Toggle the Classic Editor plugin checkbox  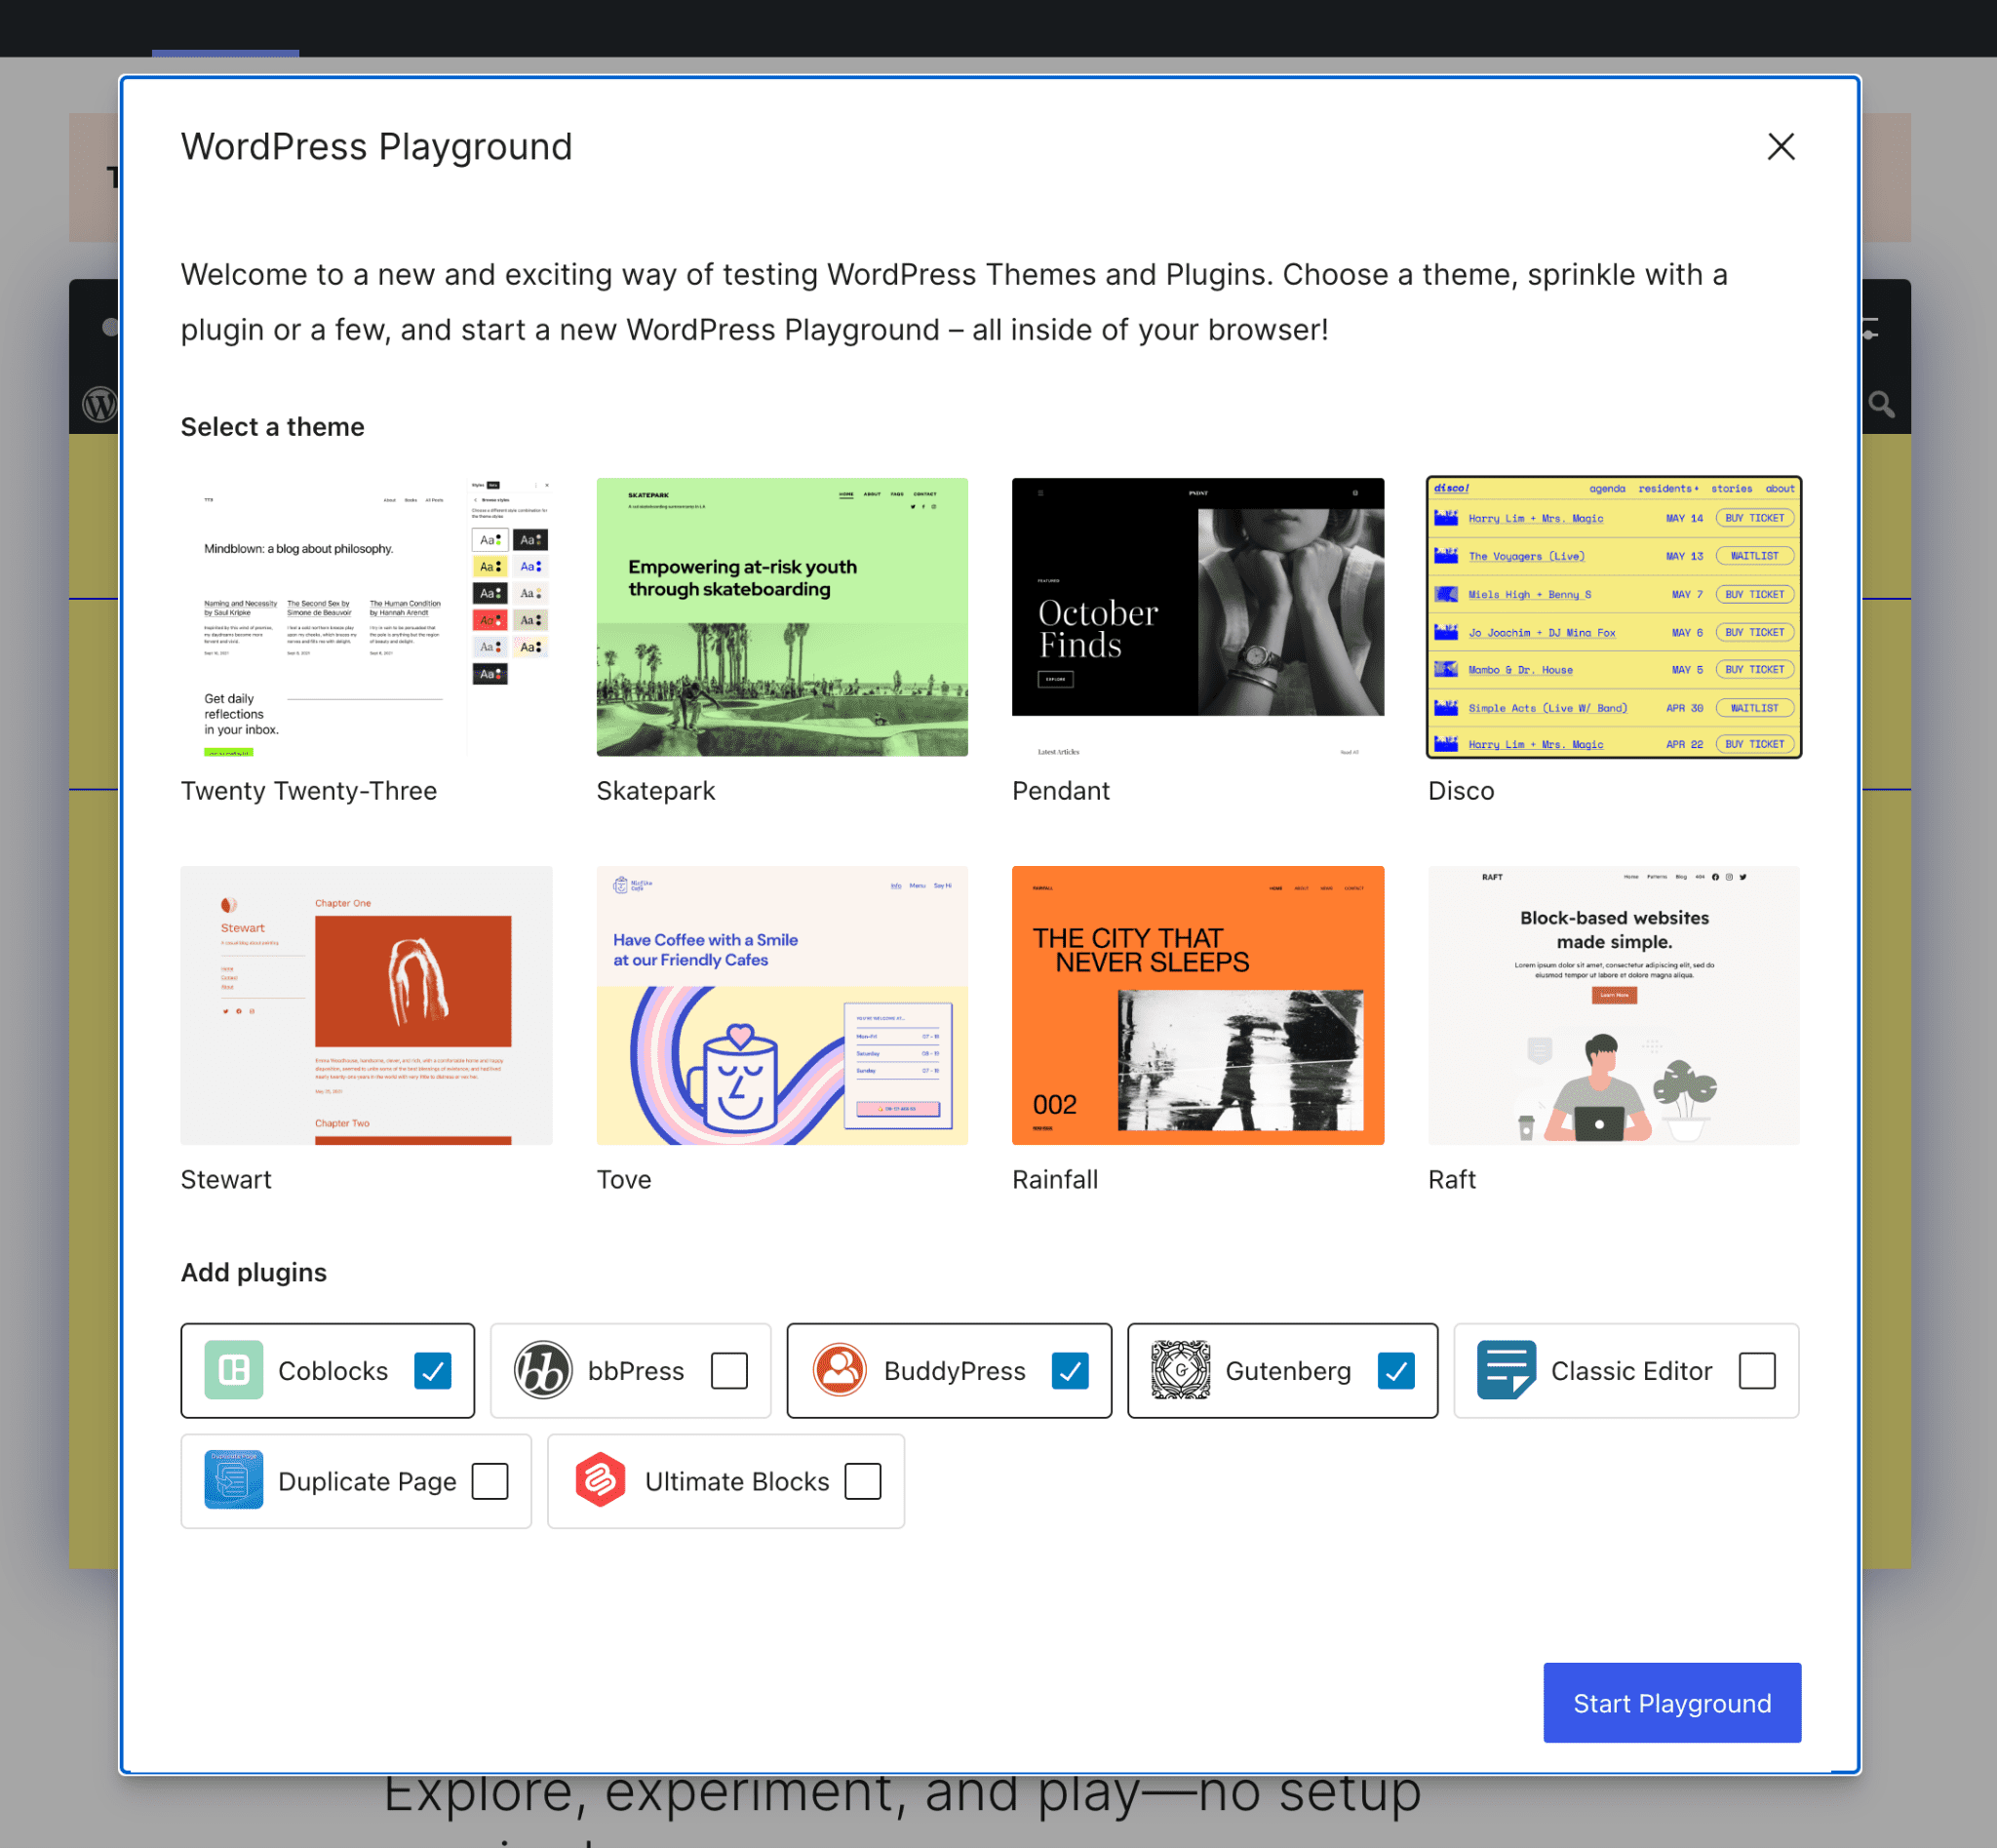point(1759,1369)
